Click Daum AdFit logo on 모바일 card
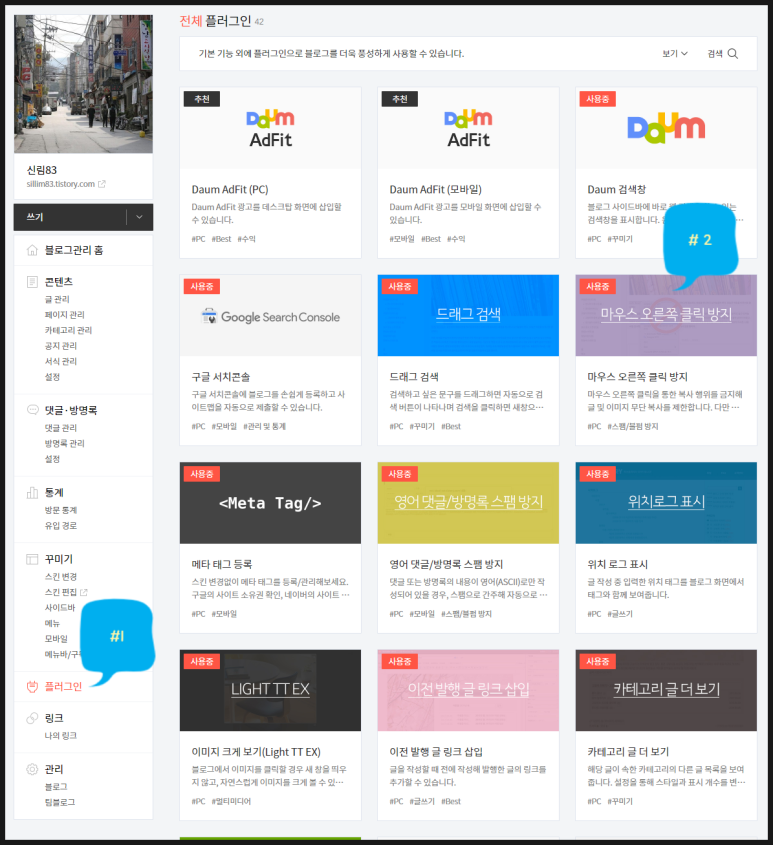The image size is (773, 845). click(x=468, y=129)
